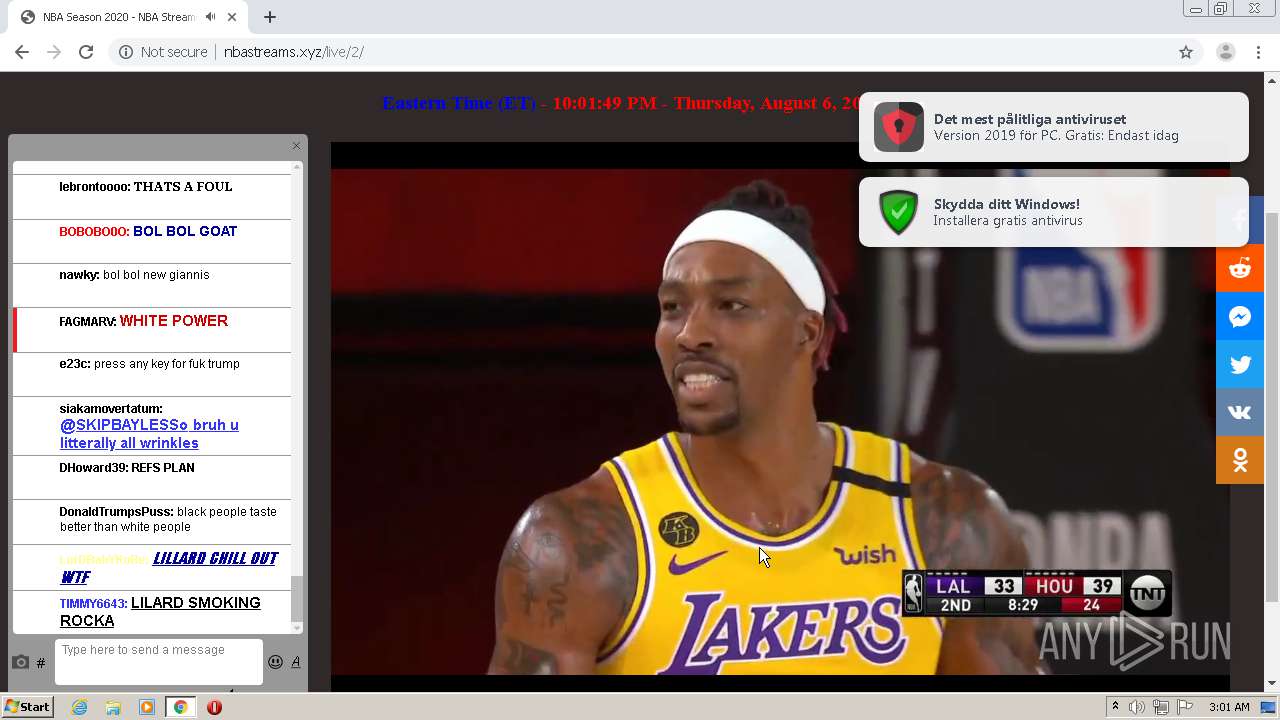The image size is (1280, 720).
Task: Open the system volume control
Action: 1136,707
